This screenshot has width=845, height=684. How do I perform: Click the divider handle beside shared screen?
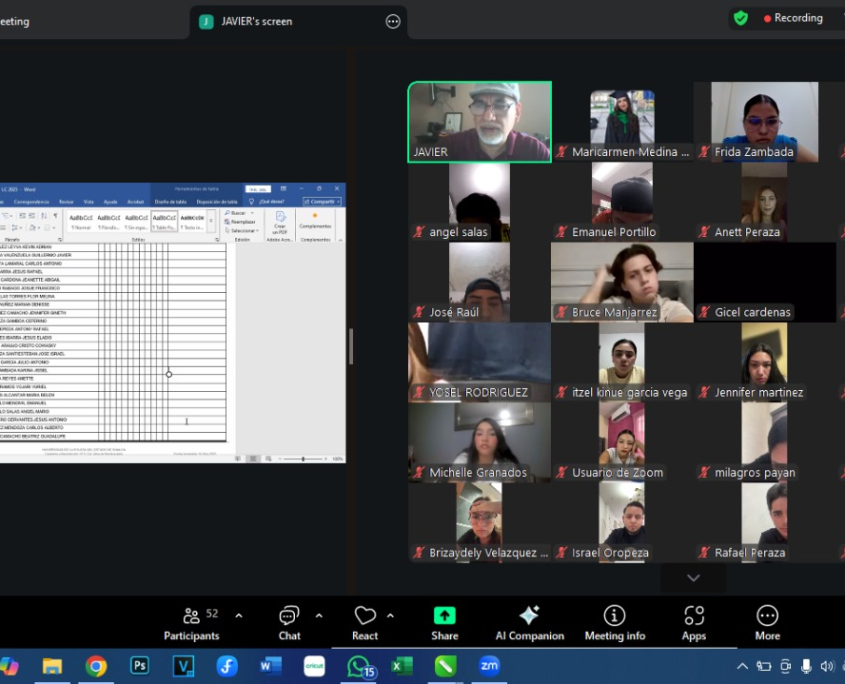(350, 346)
